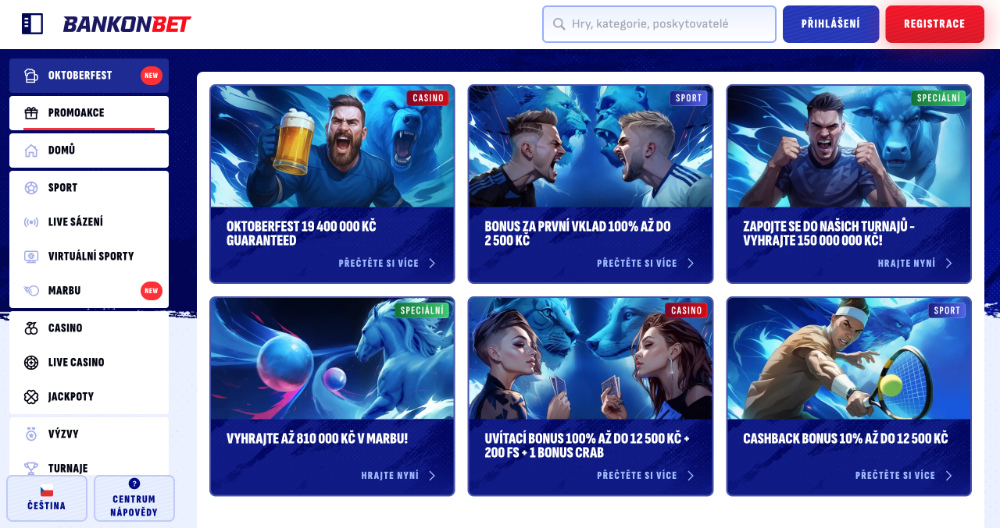Focus the games search input field
Screen dimensions: 1000x528
[659, 24]
